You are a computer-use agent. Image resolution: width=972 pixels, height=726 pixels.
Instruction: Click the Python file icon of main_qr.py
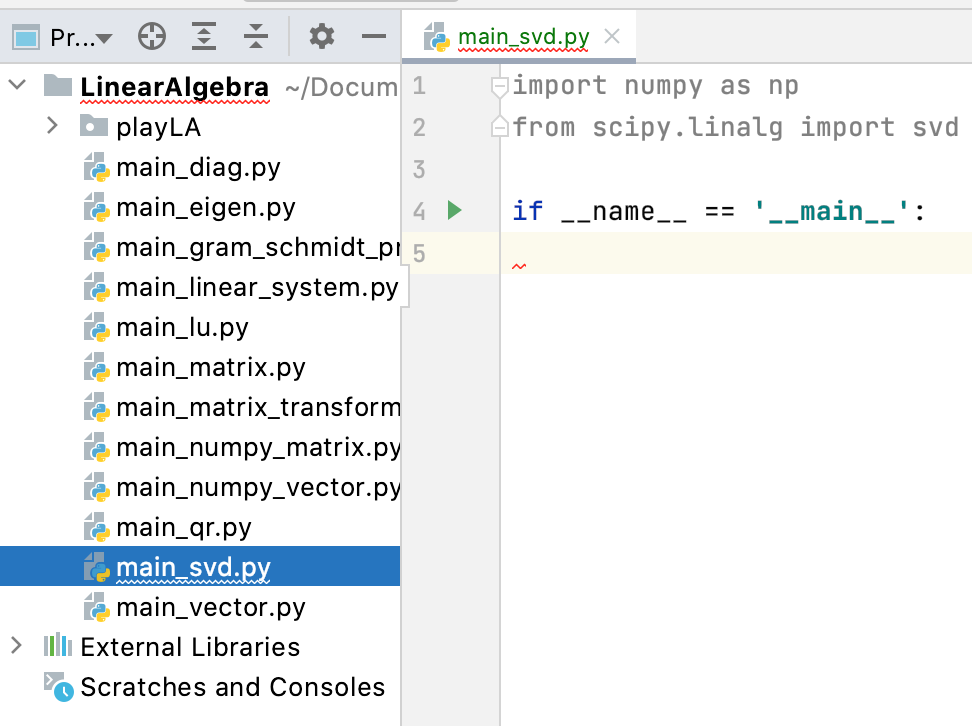pos(97,527)
